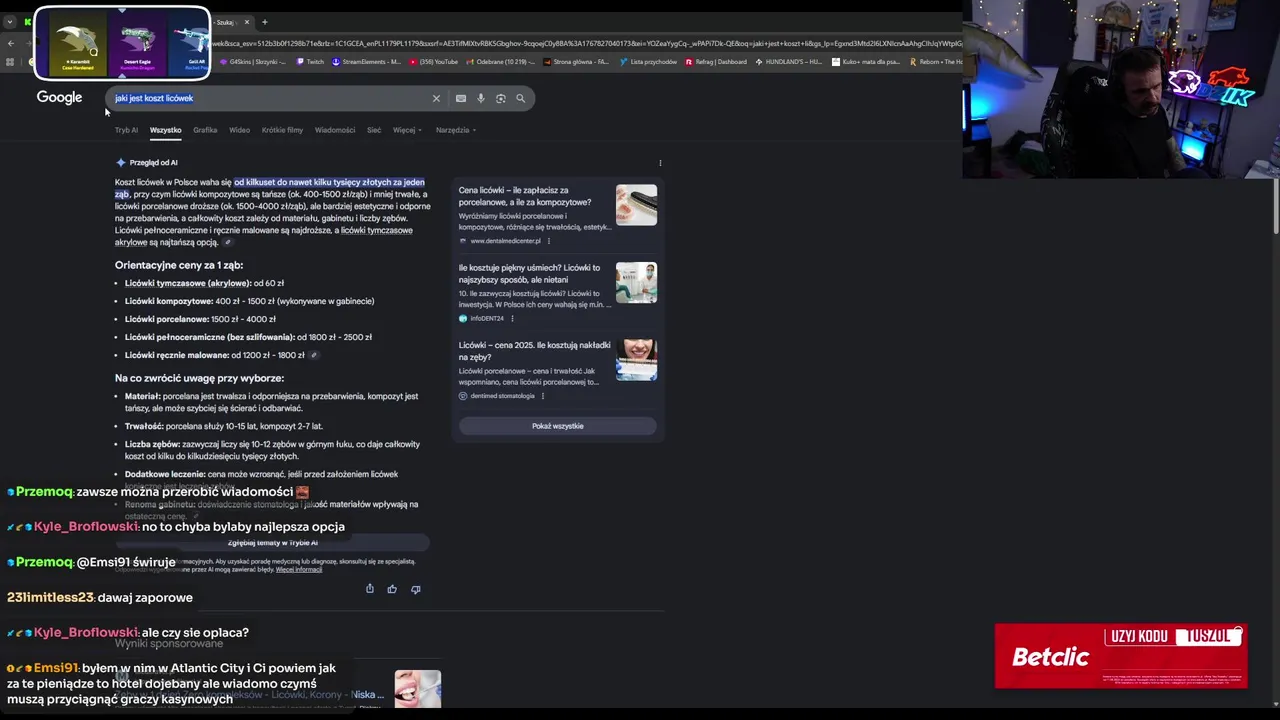
Task: Click Zgłębiaj tematy w Trybie AI button
Action: click(272, 543)
